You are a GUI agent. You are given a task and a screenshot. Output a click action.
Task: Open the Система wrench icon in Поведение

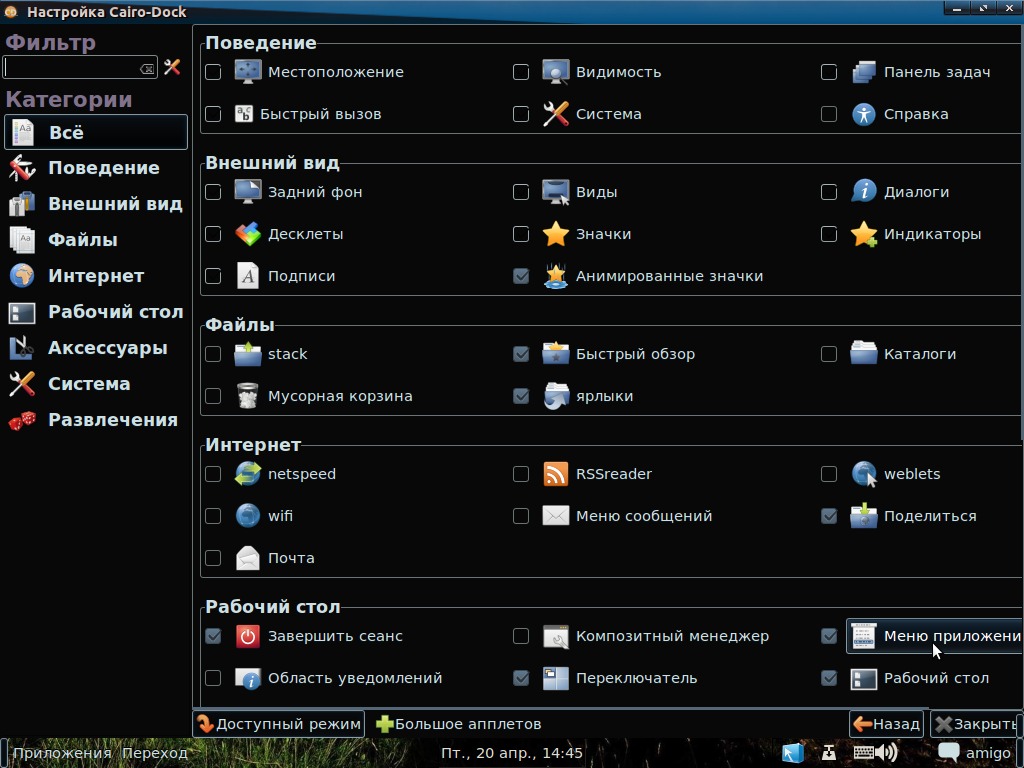(x=556, y=114)
